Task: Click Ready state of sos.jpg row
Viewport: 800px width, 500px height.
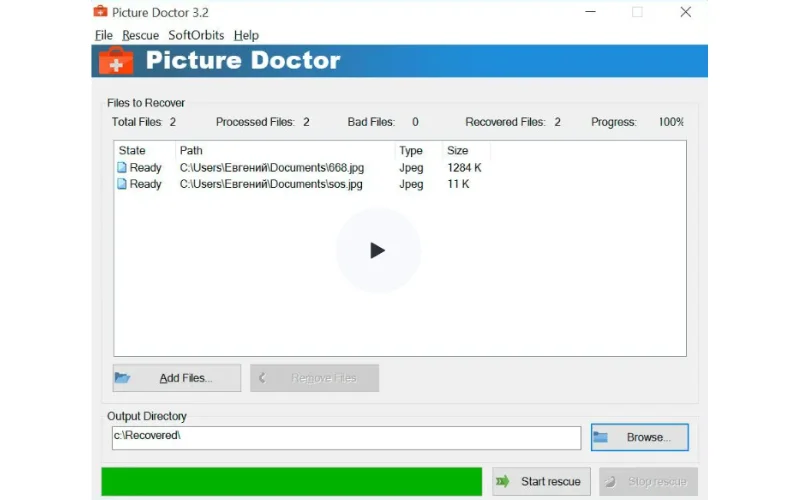Action: [145, 184]
